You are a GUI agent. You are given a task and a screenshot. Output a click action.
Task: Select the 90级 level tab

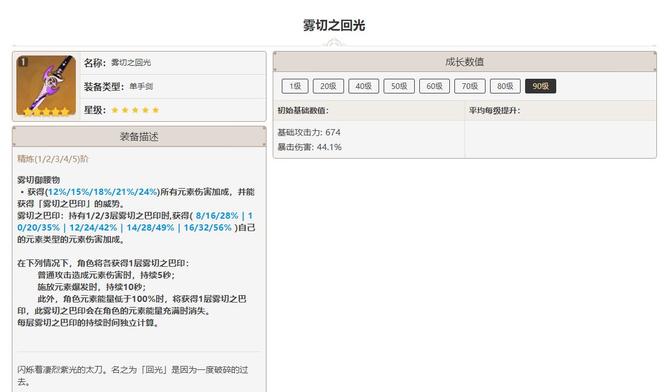540,86
